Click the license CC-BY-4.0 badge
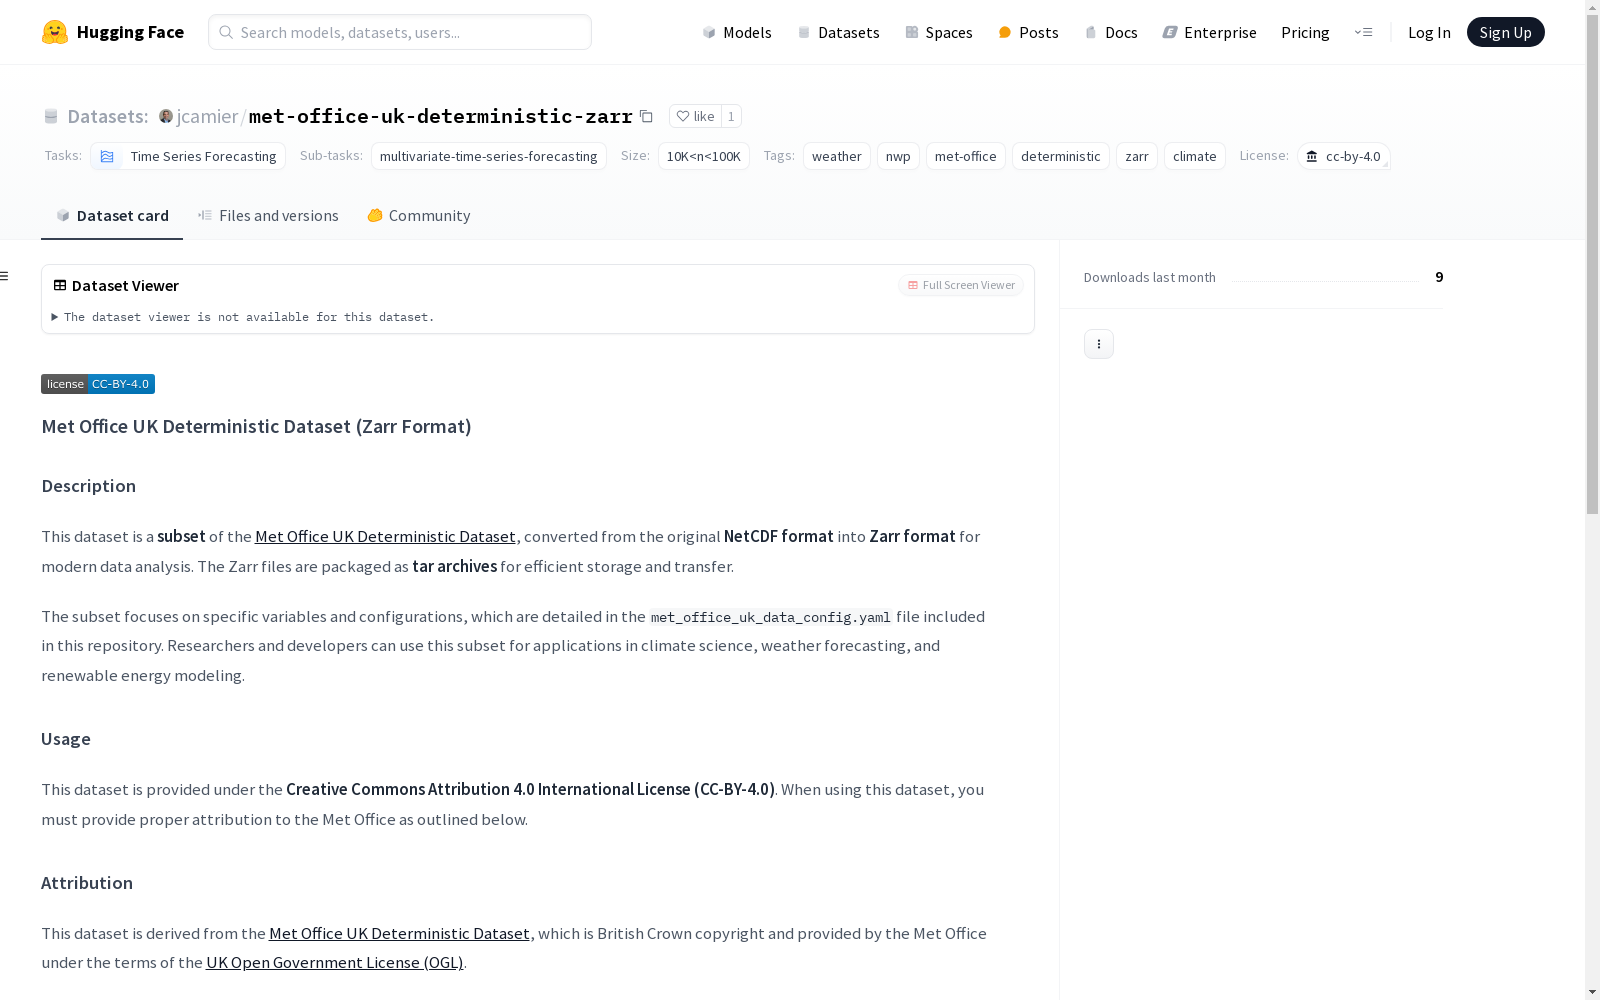Image resolution: width=1600 pixels, height=1000 pixels. (98, 384)
